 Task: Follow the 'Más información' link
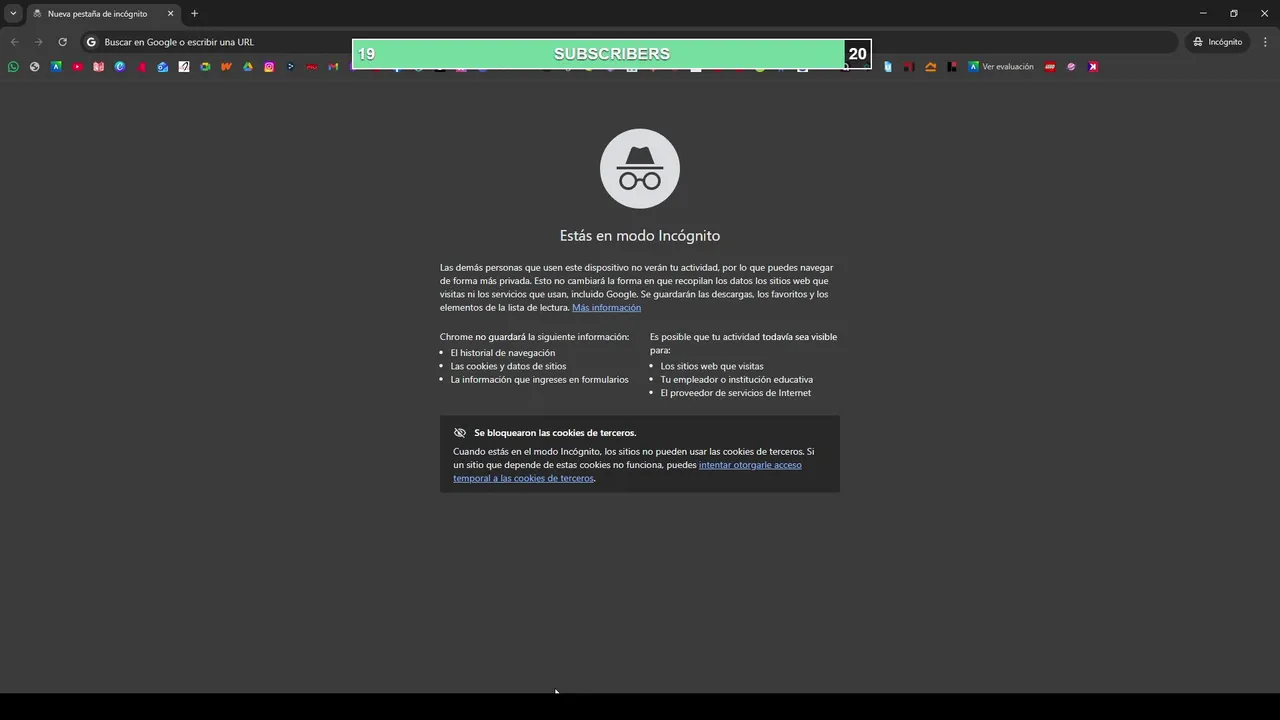[606, 308]
